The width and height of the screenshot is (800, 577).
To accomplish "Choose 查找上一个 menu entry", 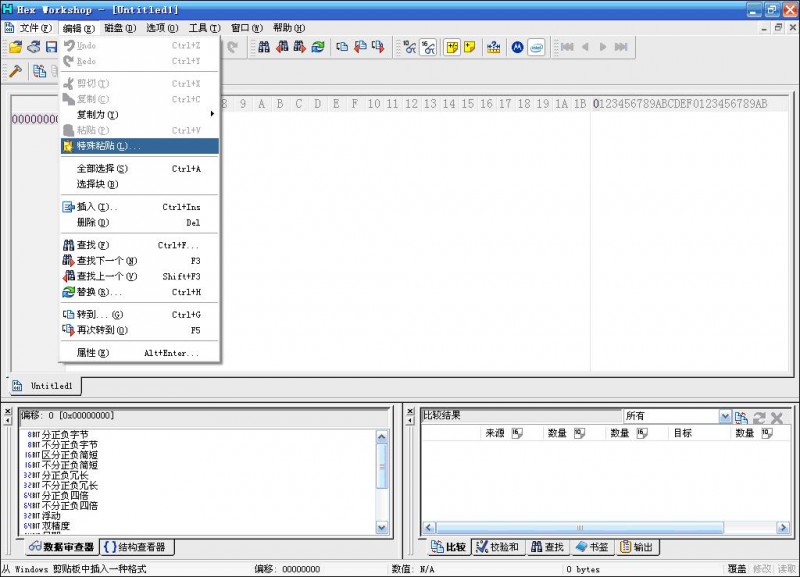I will [x=139, y=277].
